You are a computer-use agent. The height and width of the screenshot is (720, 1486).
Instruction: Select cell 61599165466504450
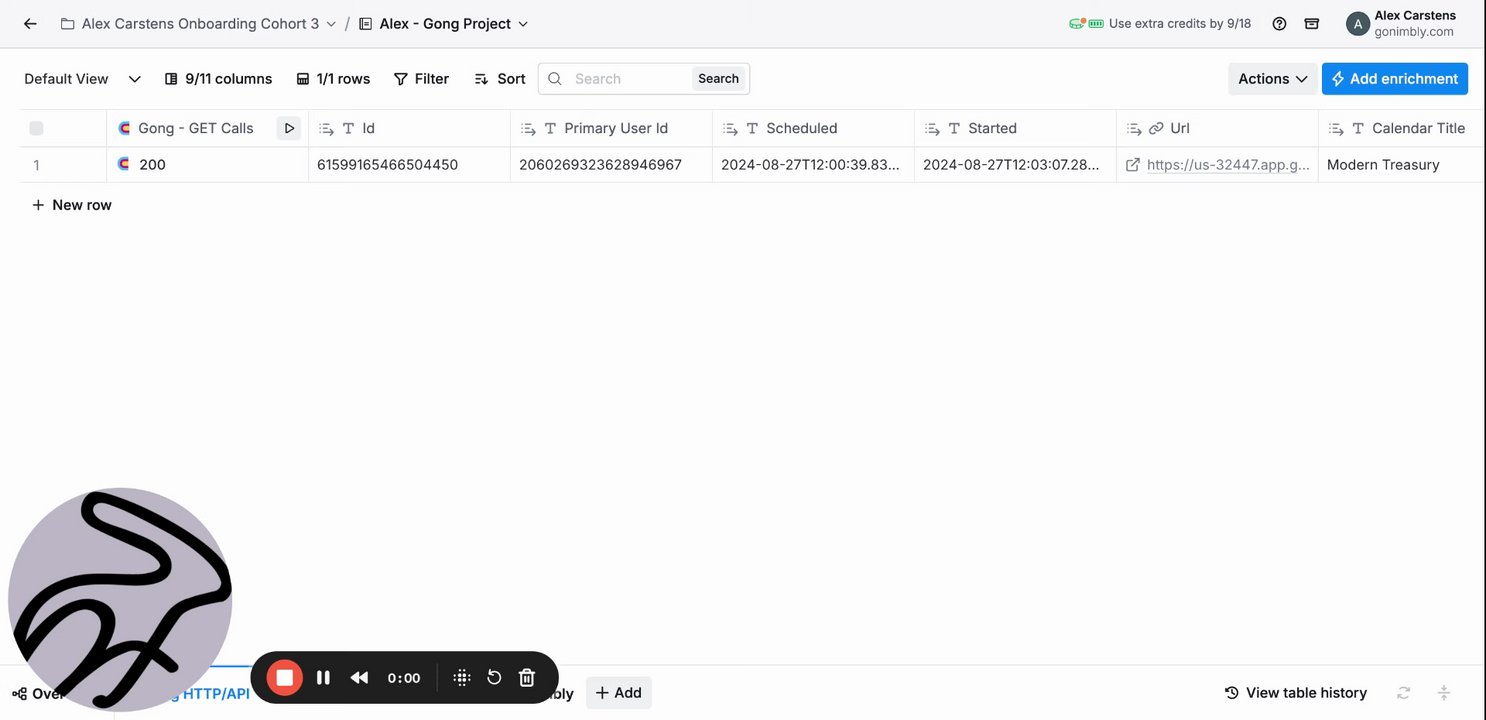[x=409, y=165]
